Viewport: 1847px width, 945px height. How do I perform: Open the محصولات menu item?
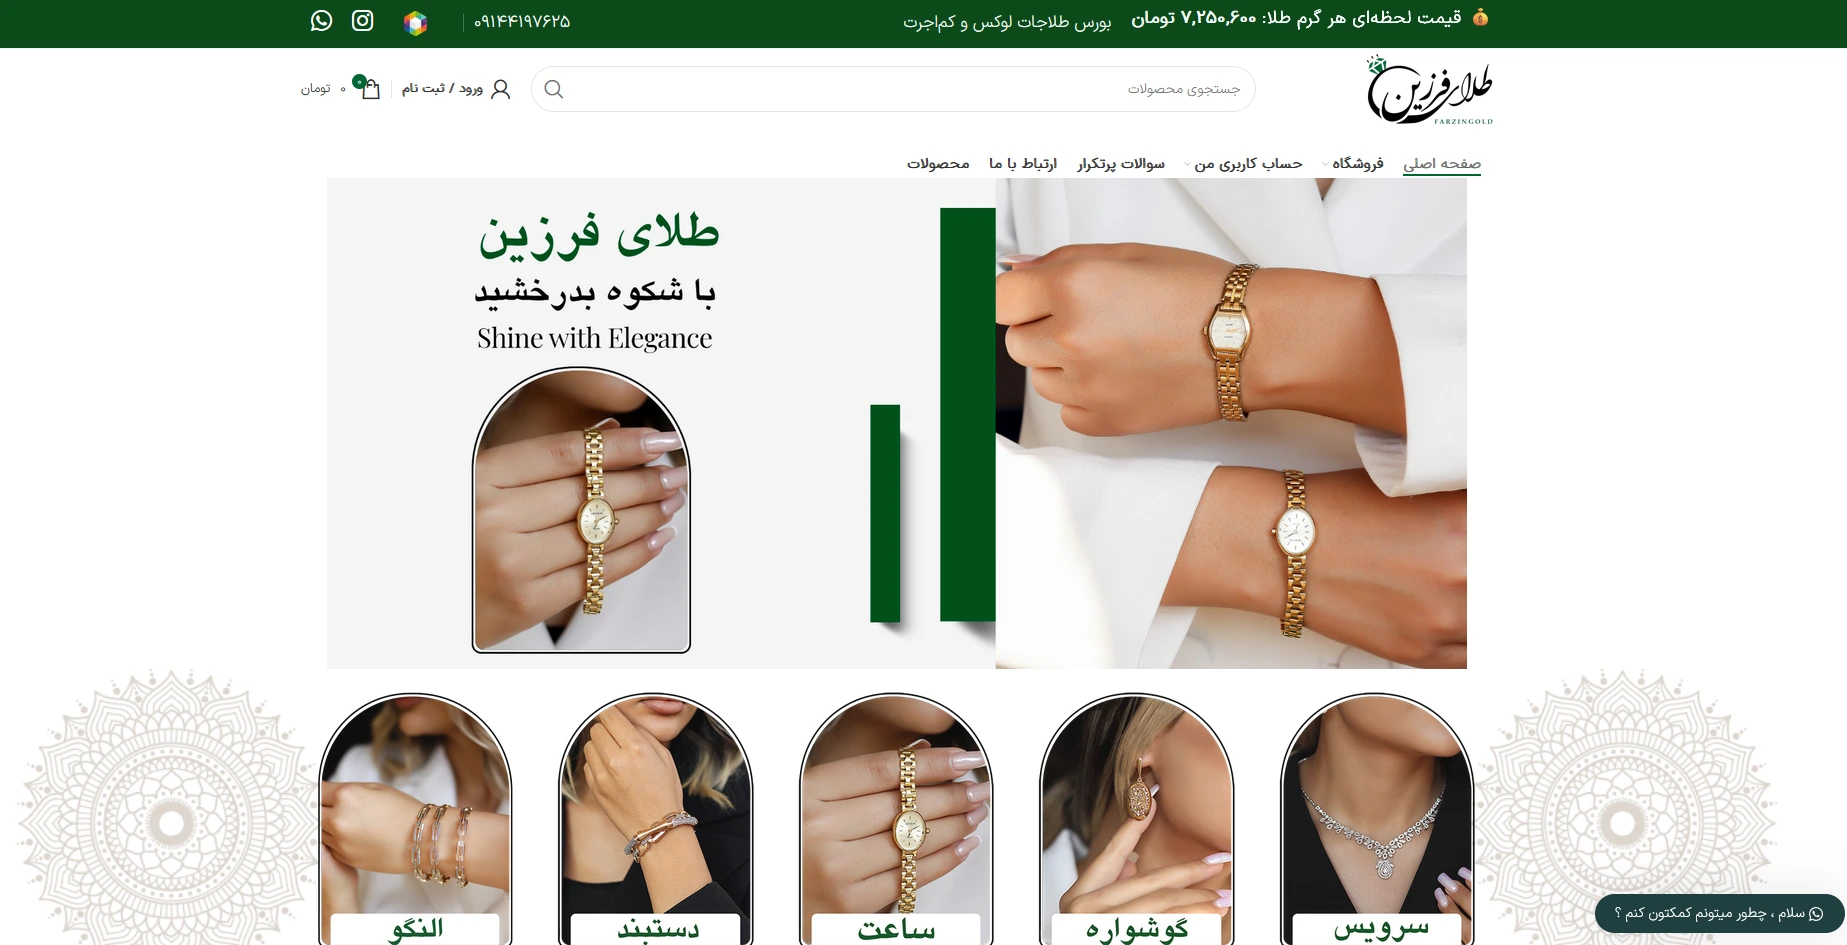pos(938,163)
